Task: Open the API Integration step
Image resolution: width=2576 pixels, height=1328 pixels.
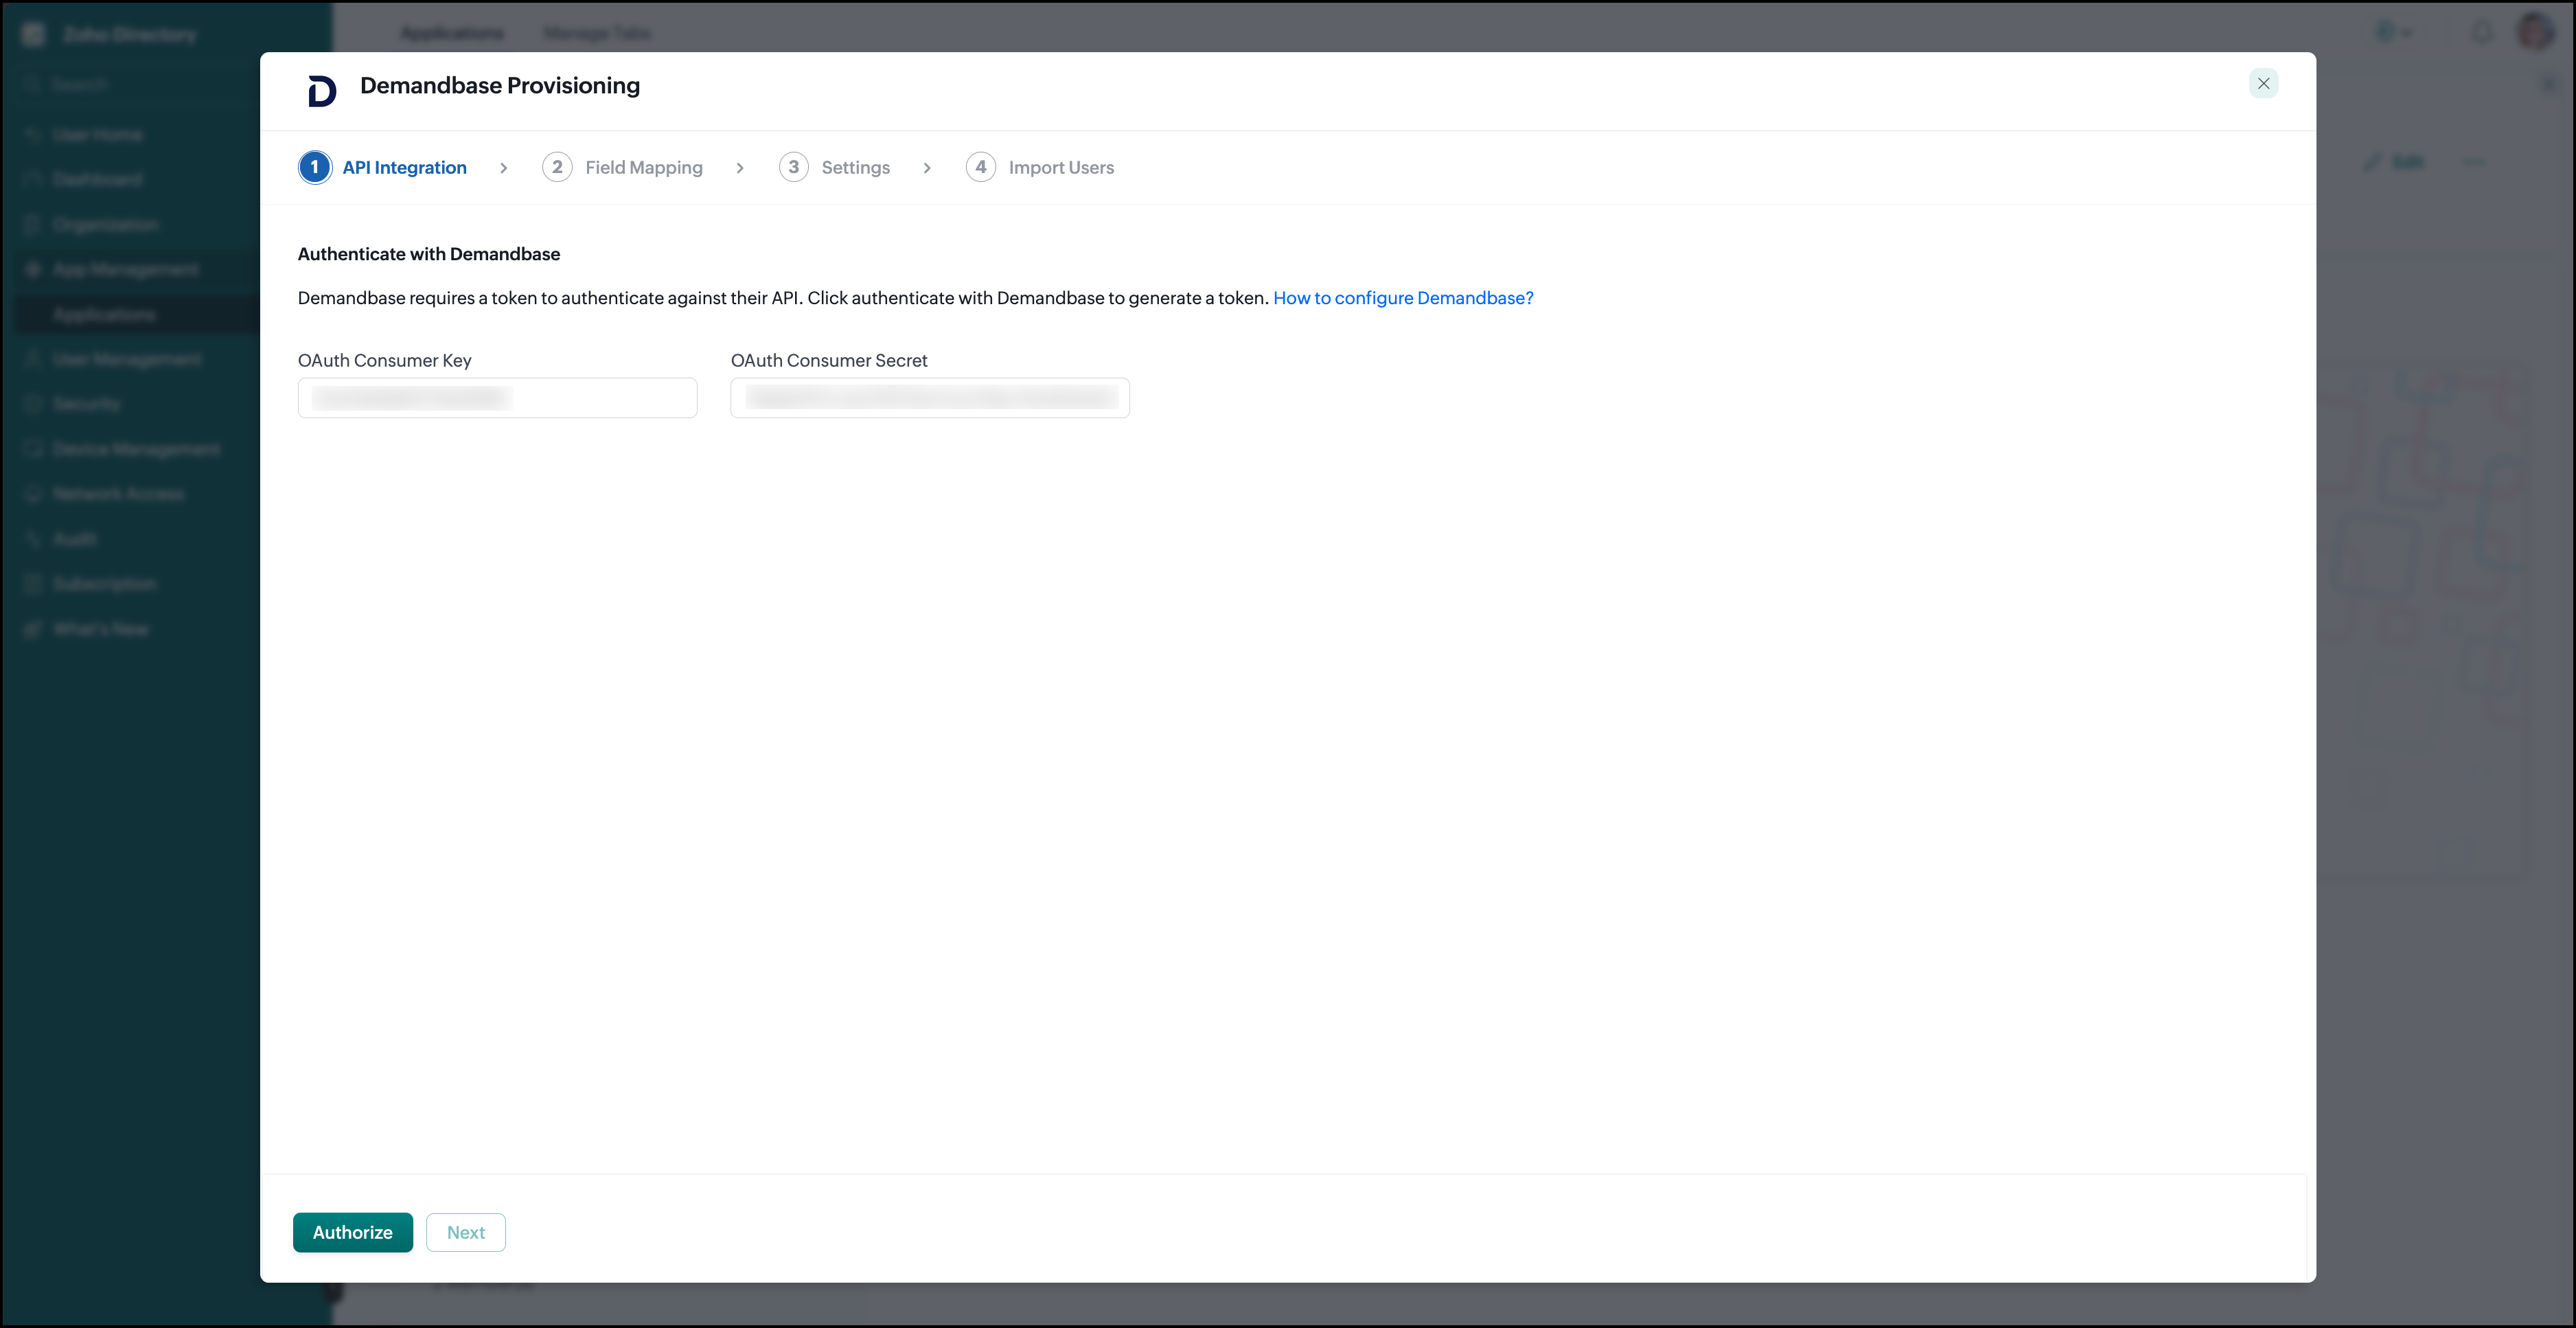Action: (x=405, y=167)
